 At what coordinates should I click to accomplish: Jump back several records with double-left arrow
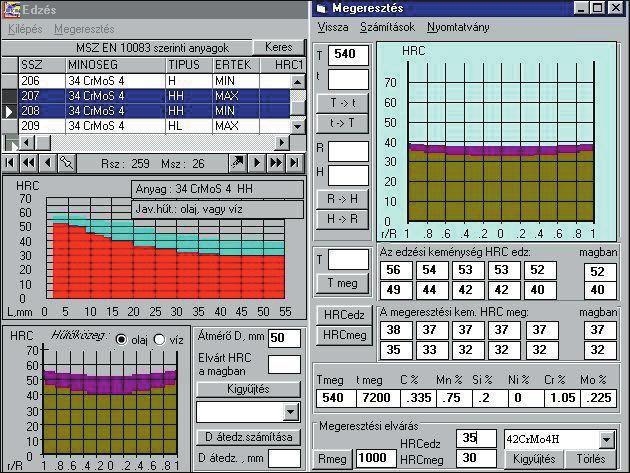pos(29,163)
